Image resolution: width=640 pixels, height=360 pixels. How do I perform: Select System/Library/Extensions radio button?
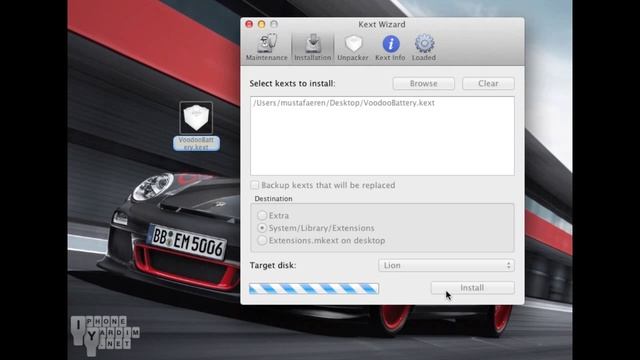pyautogui.click(x=262, y=228)
